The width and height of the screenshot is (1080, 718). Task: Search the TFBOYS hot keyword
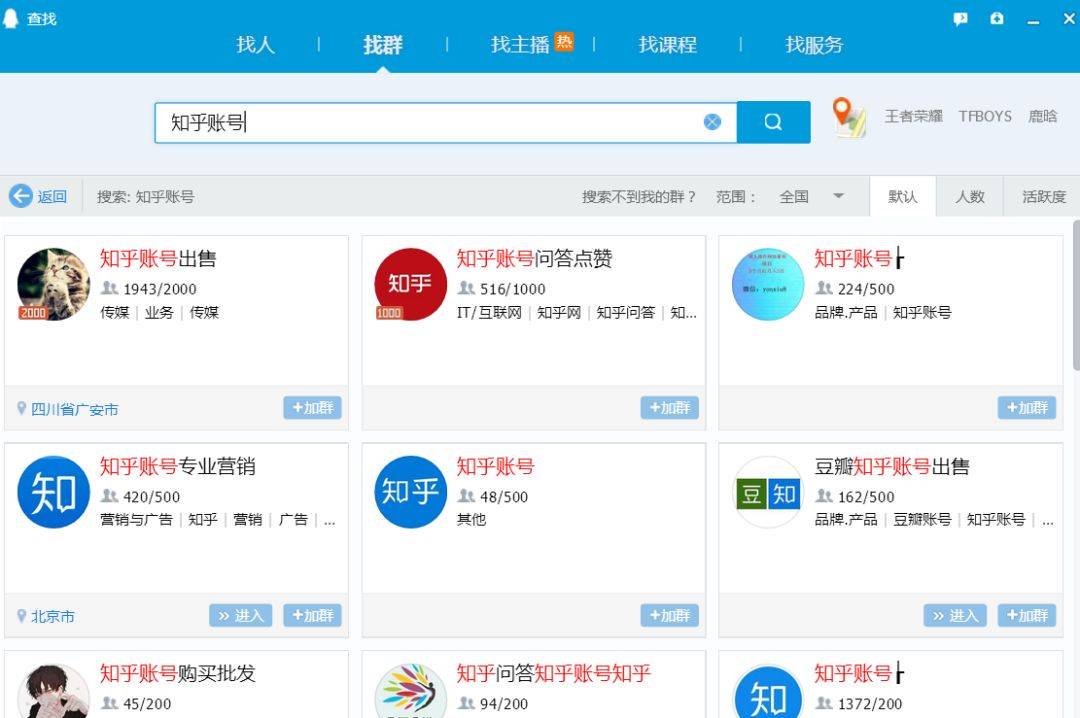985,116
